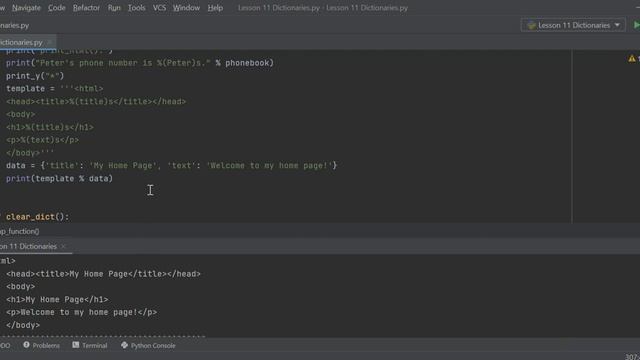
Task: Click the </body>''' code line
Action: tap(30, 153)
